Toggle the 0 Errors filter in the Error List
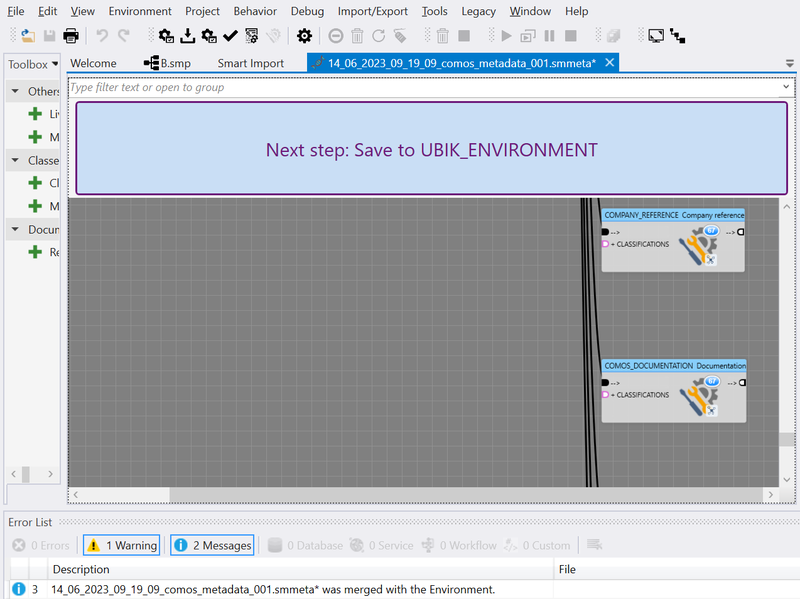 pyautogui.click(x=39, y=545)
